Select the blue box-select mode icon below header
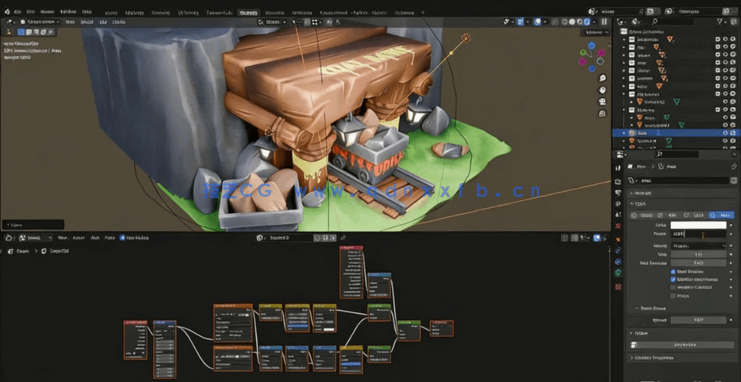 [21, 32]
